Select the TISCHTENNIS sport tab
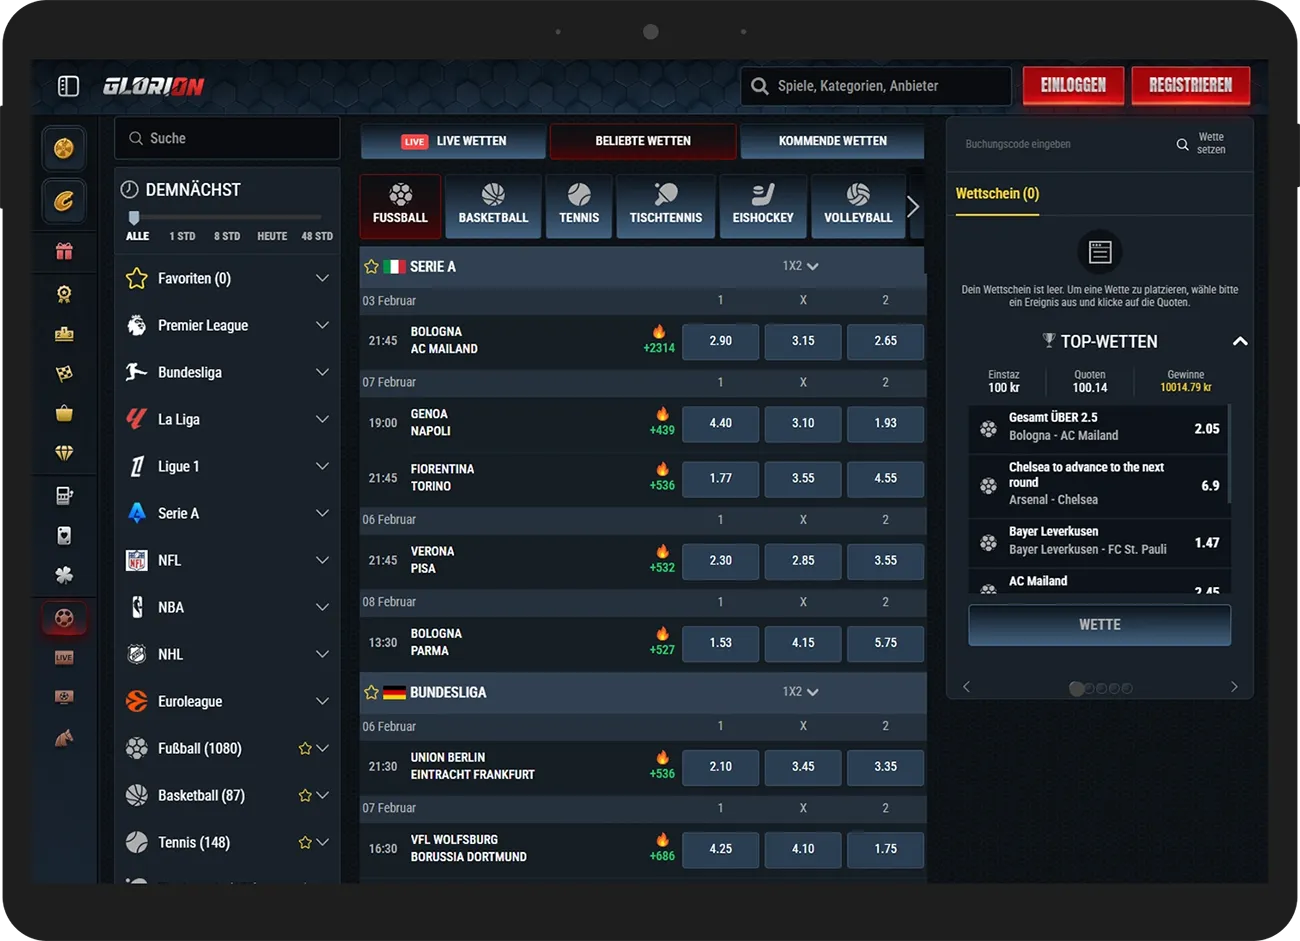Viewport: 1300px width, 941px height. point(666,206)
